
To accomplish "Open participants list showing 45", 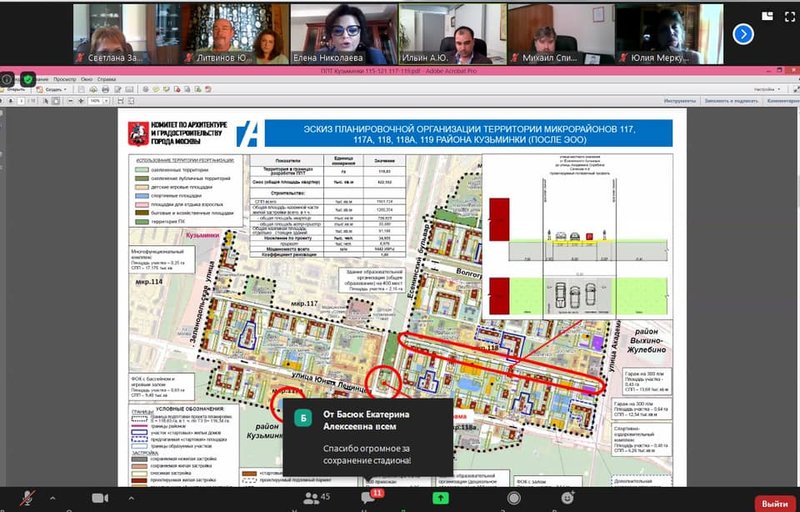I will coord(316,498).
